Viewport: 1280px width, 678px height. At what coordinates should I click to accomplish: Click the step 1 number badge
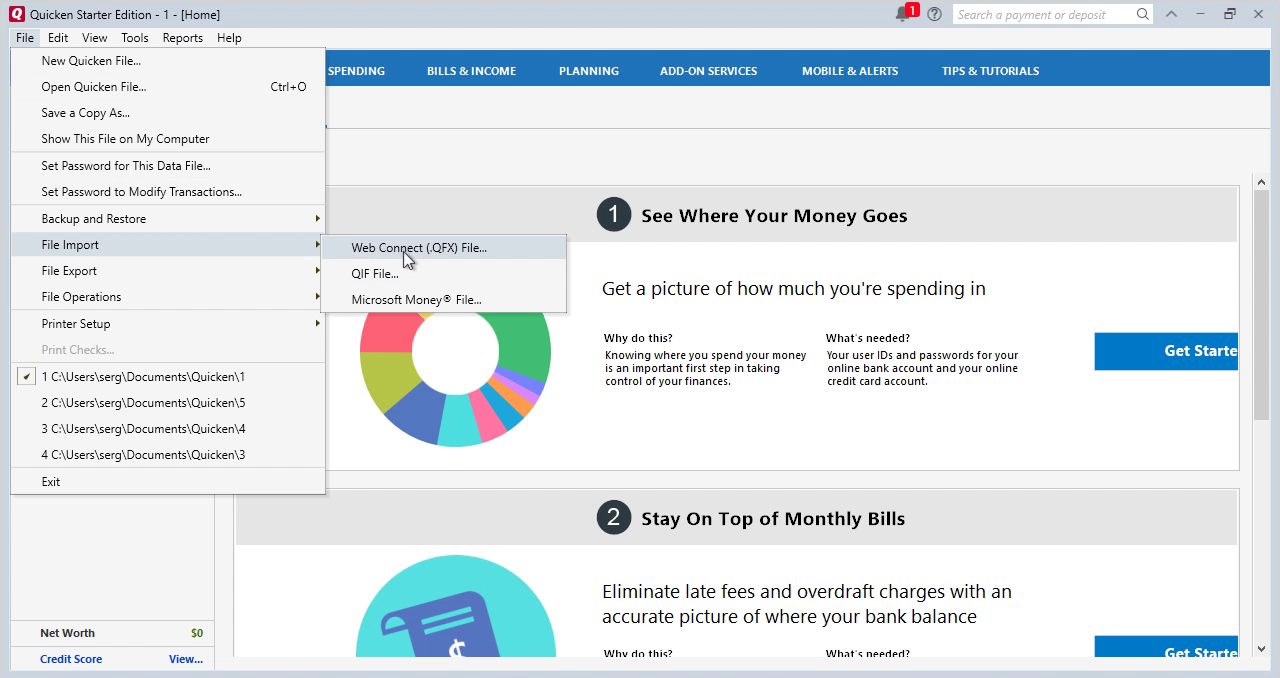[614, 215]
